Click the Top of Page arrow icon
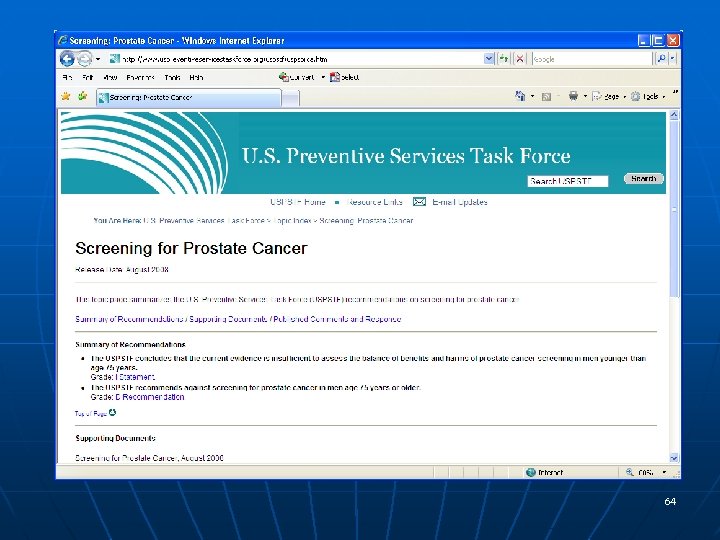 point(112,413)
